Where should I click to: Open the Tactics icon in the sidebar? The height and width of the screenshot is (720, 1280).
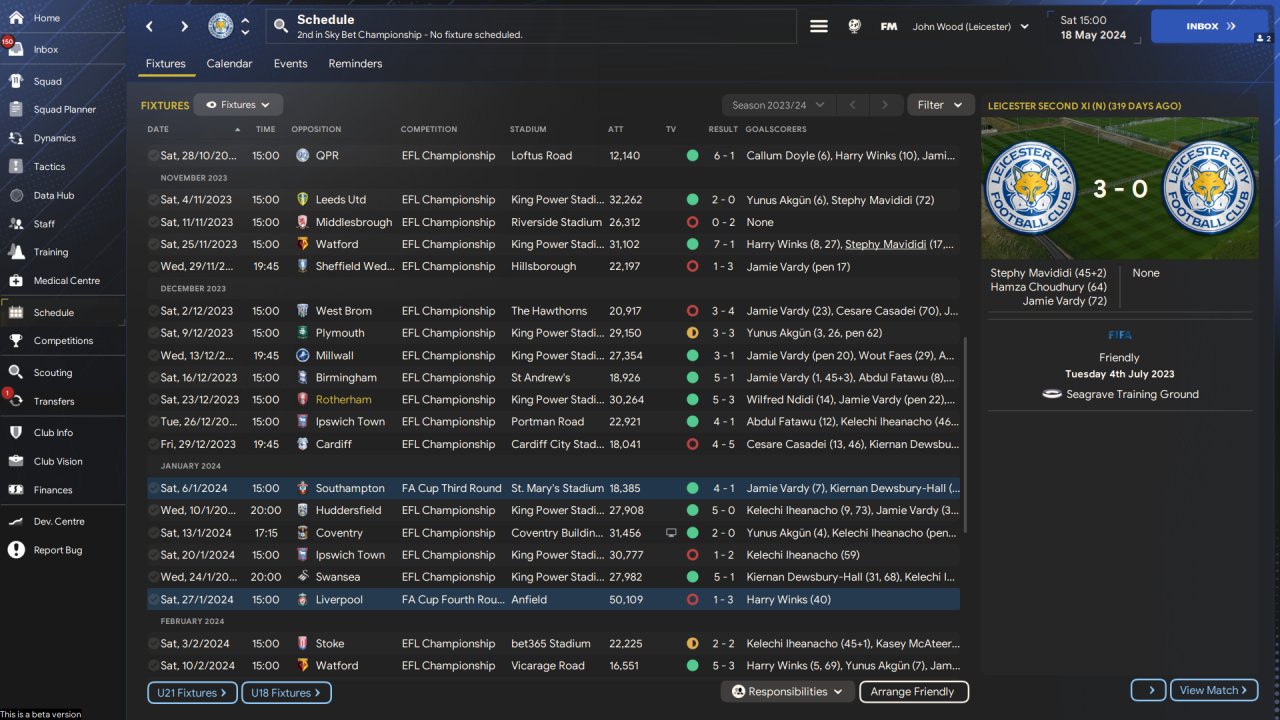pyautogui.click(x=16, y=166)
